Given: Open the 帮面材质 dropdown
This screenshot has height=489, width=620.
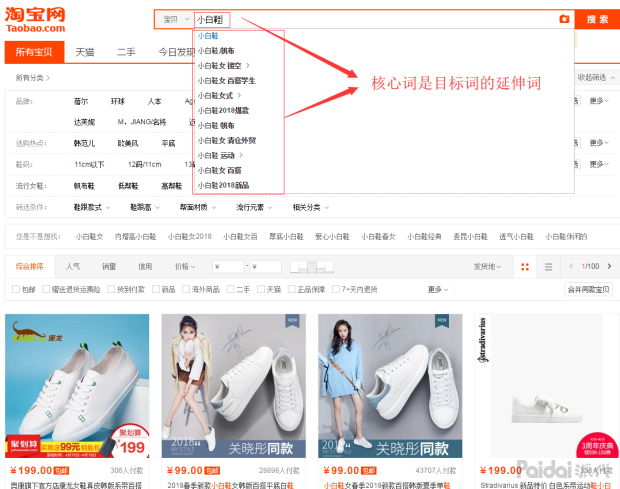Looking at the screenshot, I should (198, 207).
